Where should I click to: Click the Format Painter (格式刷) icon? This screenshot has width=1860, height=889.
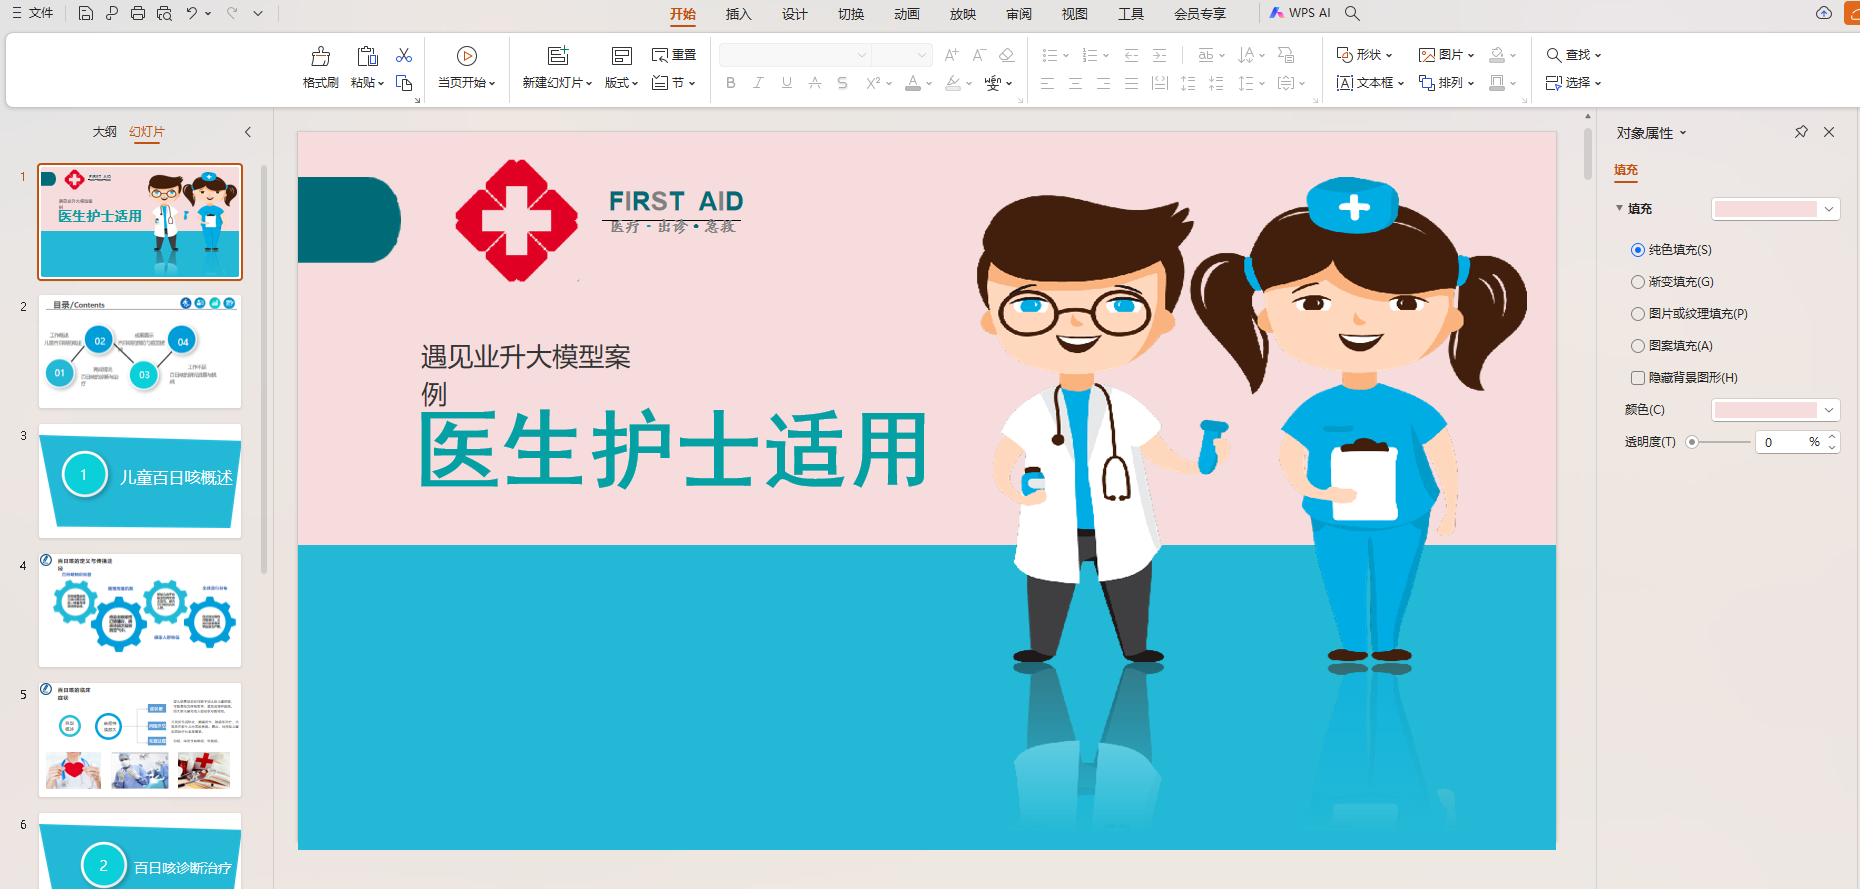(320, 57)
